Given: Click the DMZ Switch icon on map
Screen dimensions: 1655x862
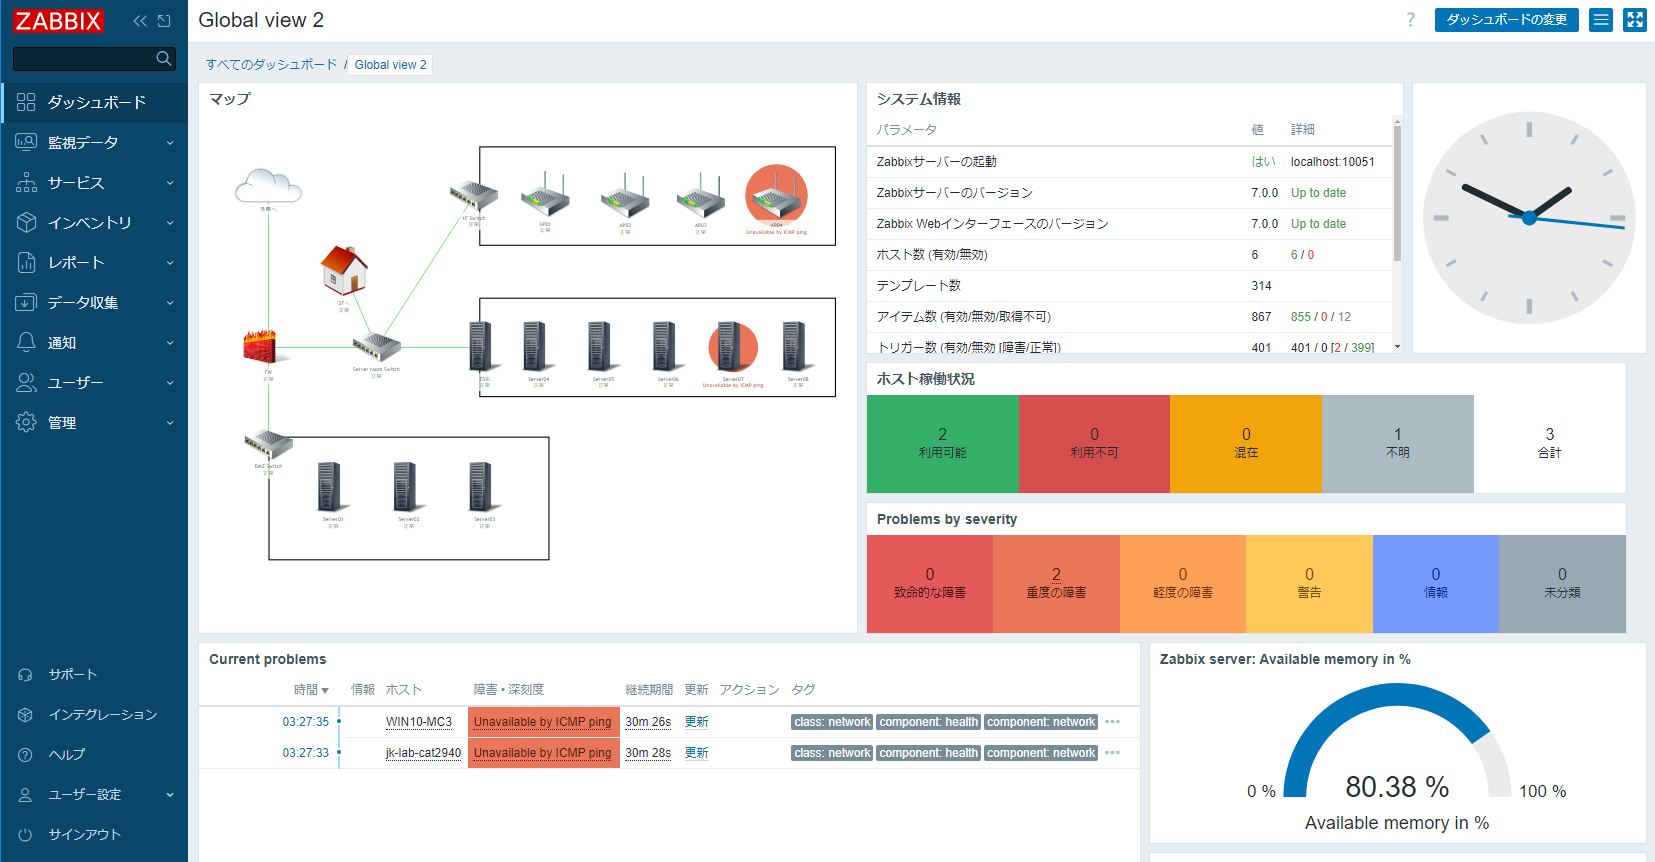Looking at the screenshot, I should 268,445.
